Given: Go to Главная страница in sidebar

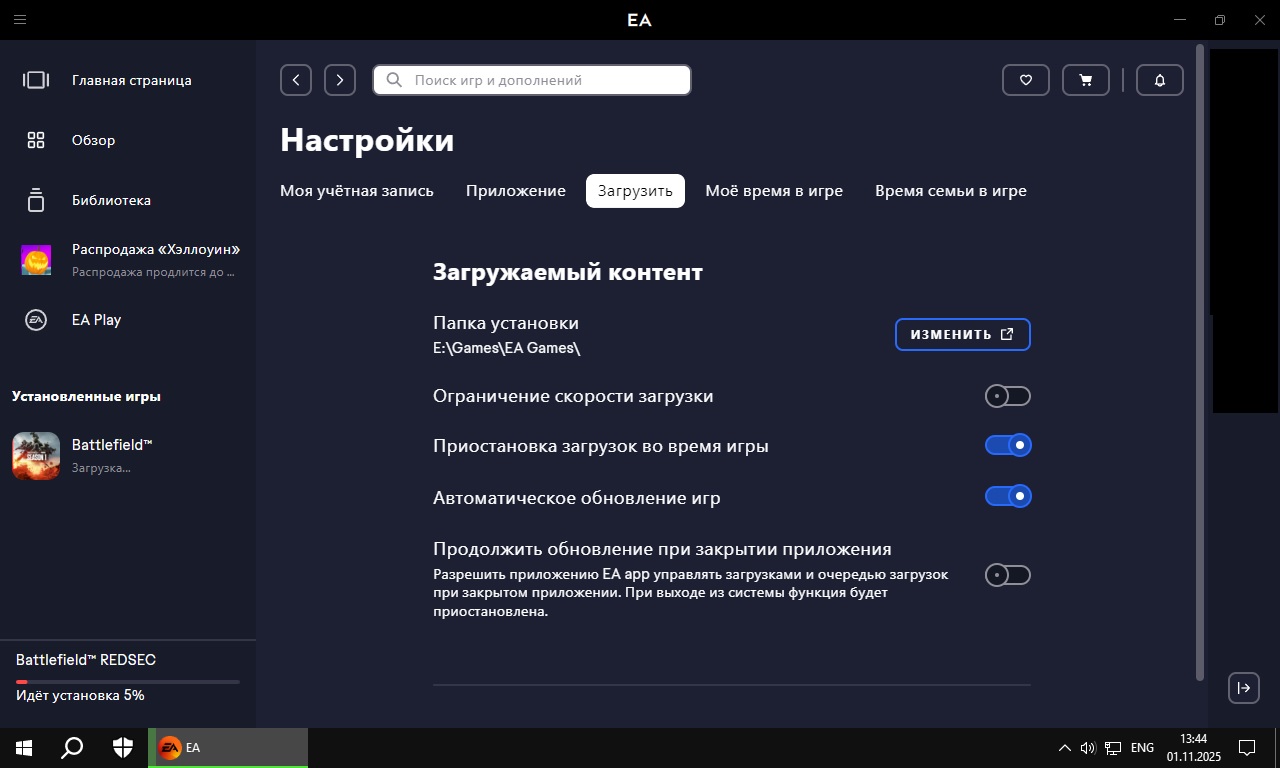Looking at the screenshot, I should [132, 80].
